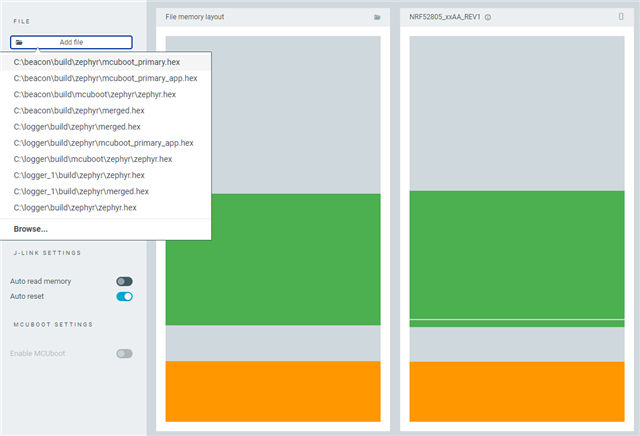
Task: Toggle the Enable MCUboot switch
Action: pyautogui.click(x=124, y=354)
